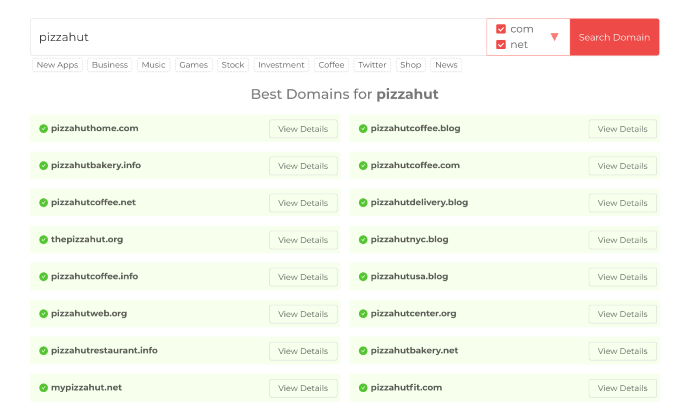This screenshot has width=700, height=420.
Task: Click the Search Domain button
Action: pos(614,37)
